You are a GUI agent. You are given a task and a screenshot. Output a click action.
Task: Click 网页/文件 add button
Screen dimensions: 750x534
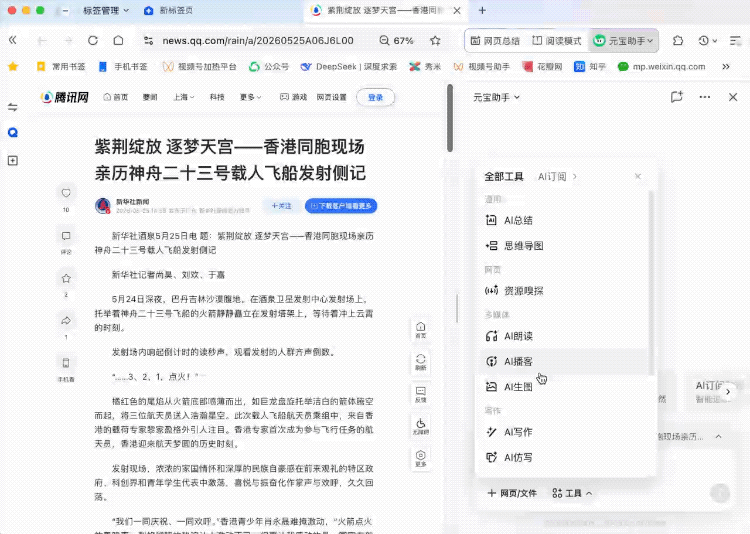(512, 493)
